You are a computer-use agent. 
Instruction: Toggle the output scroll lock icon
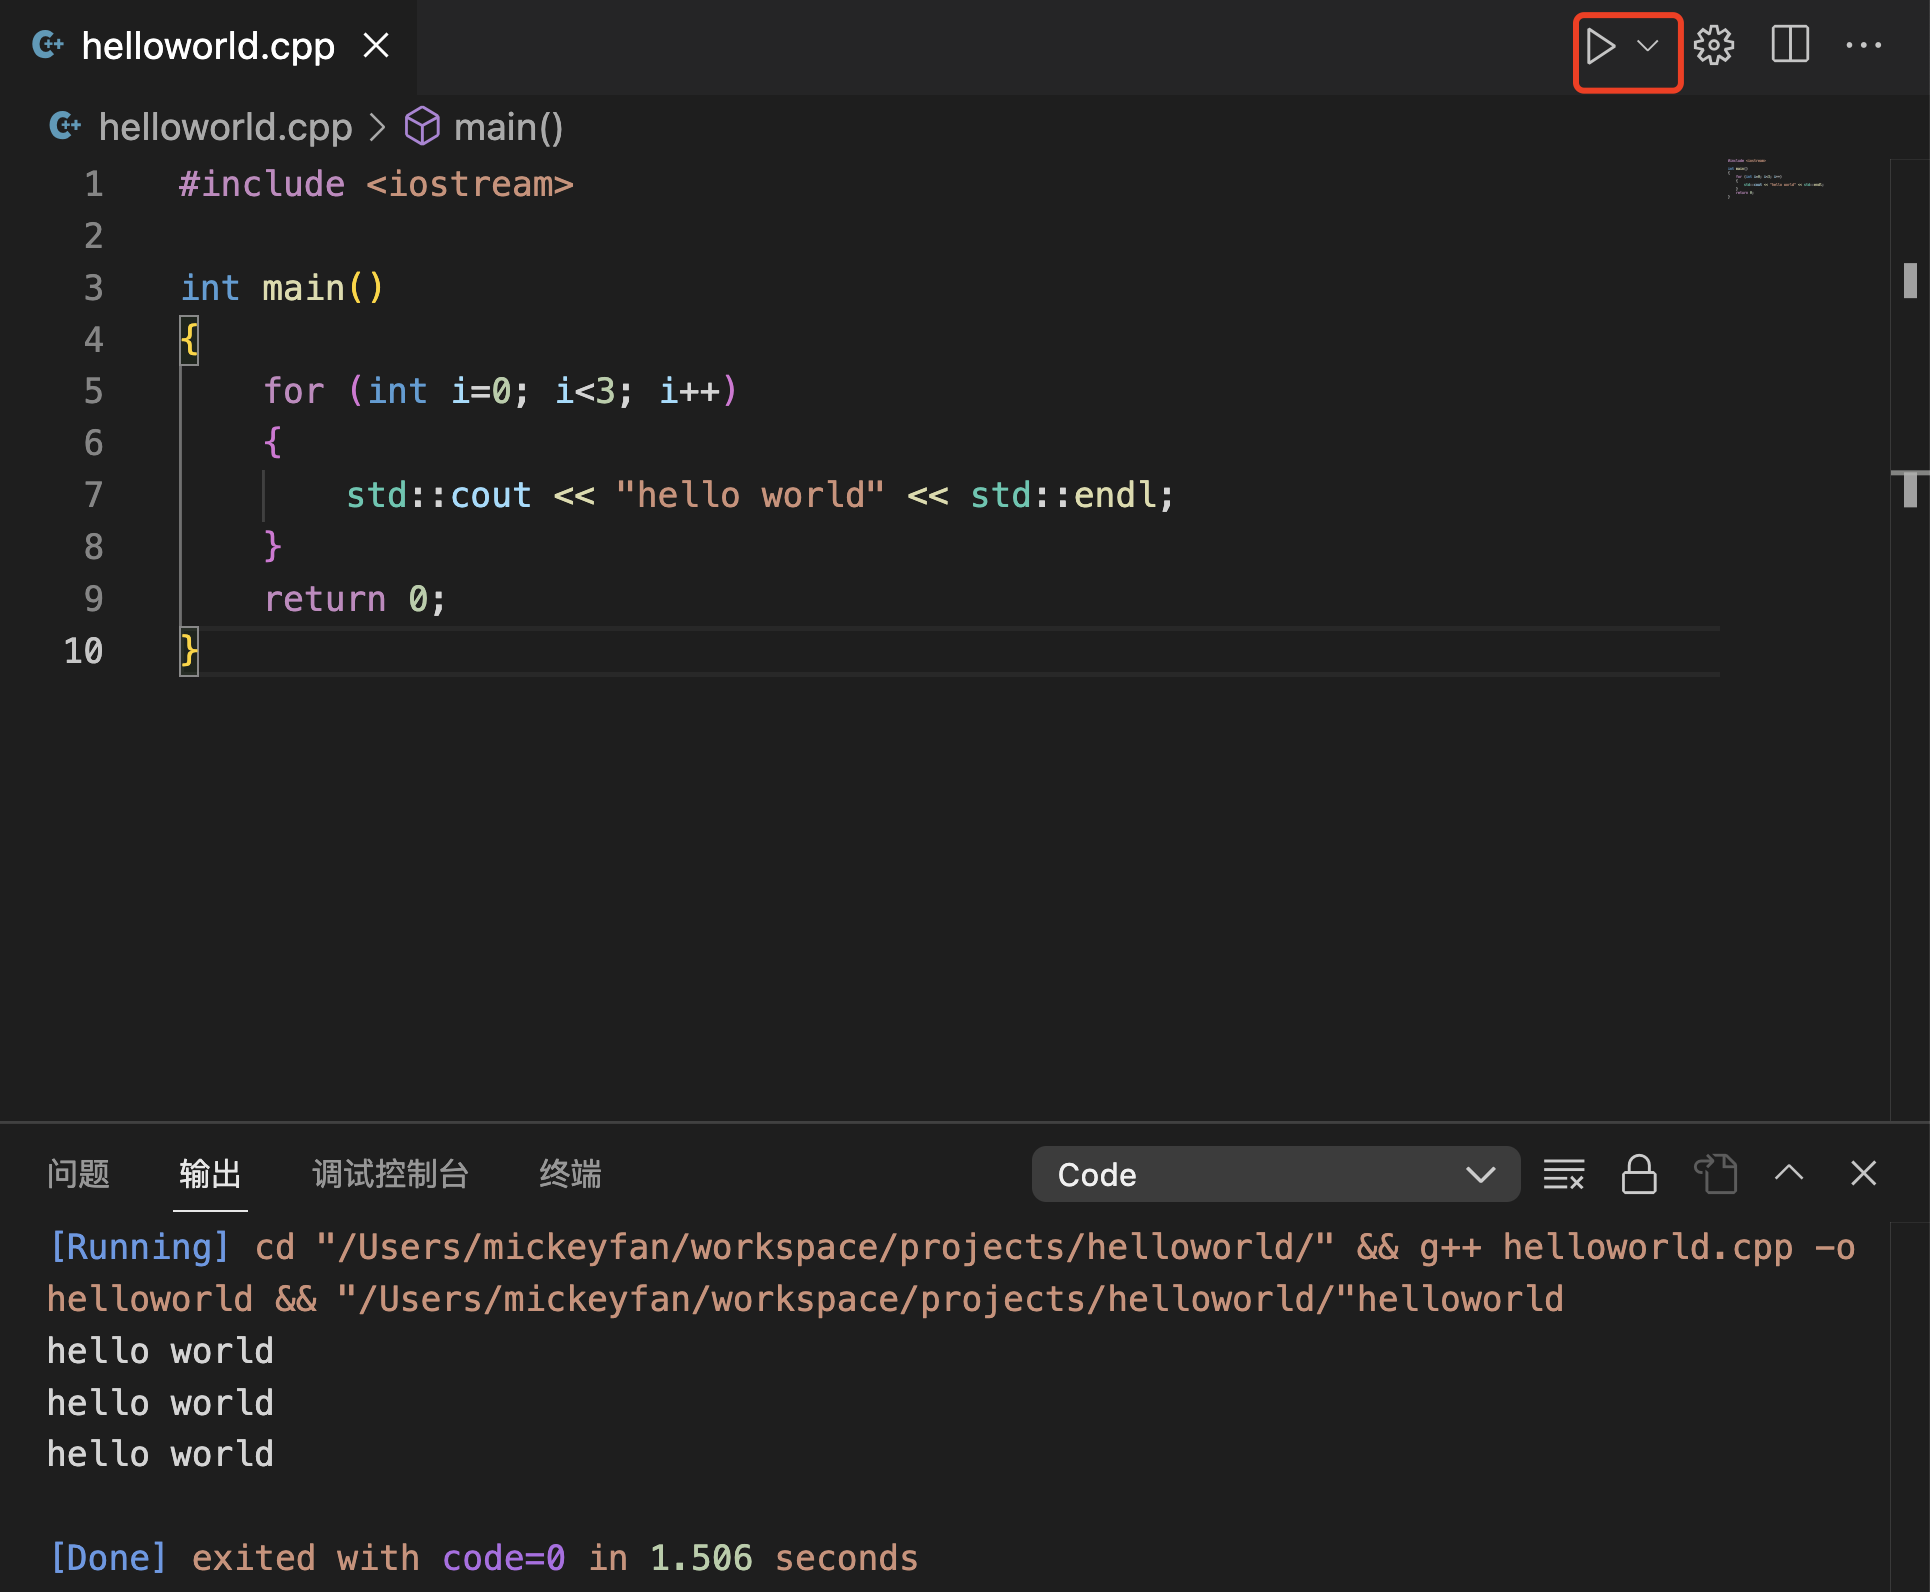(1639, 1174)
